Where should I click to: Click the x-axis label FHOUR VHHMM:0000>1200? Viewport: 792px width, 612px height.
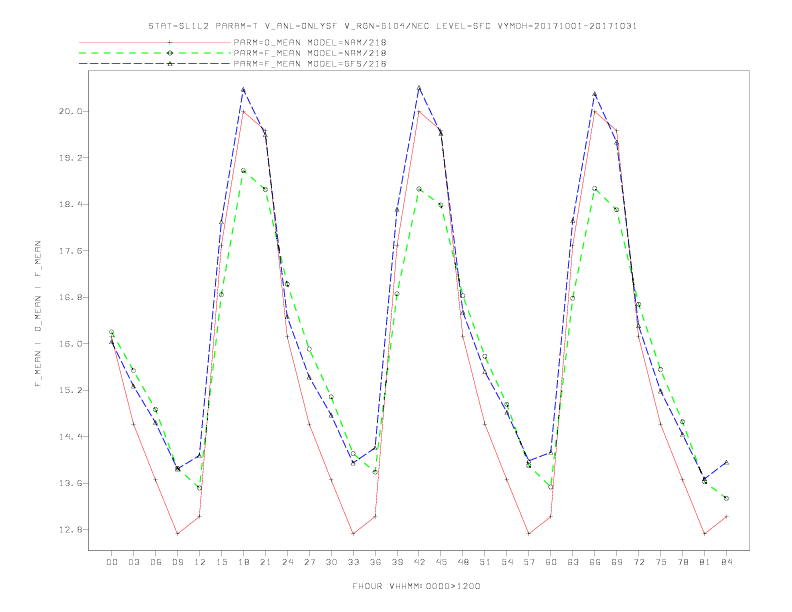pyautogui.click(x=416, y=586)
